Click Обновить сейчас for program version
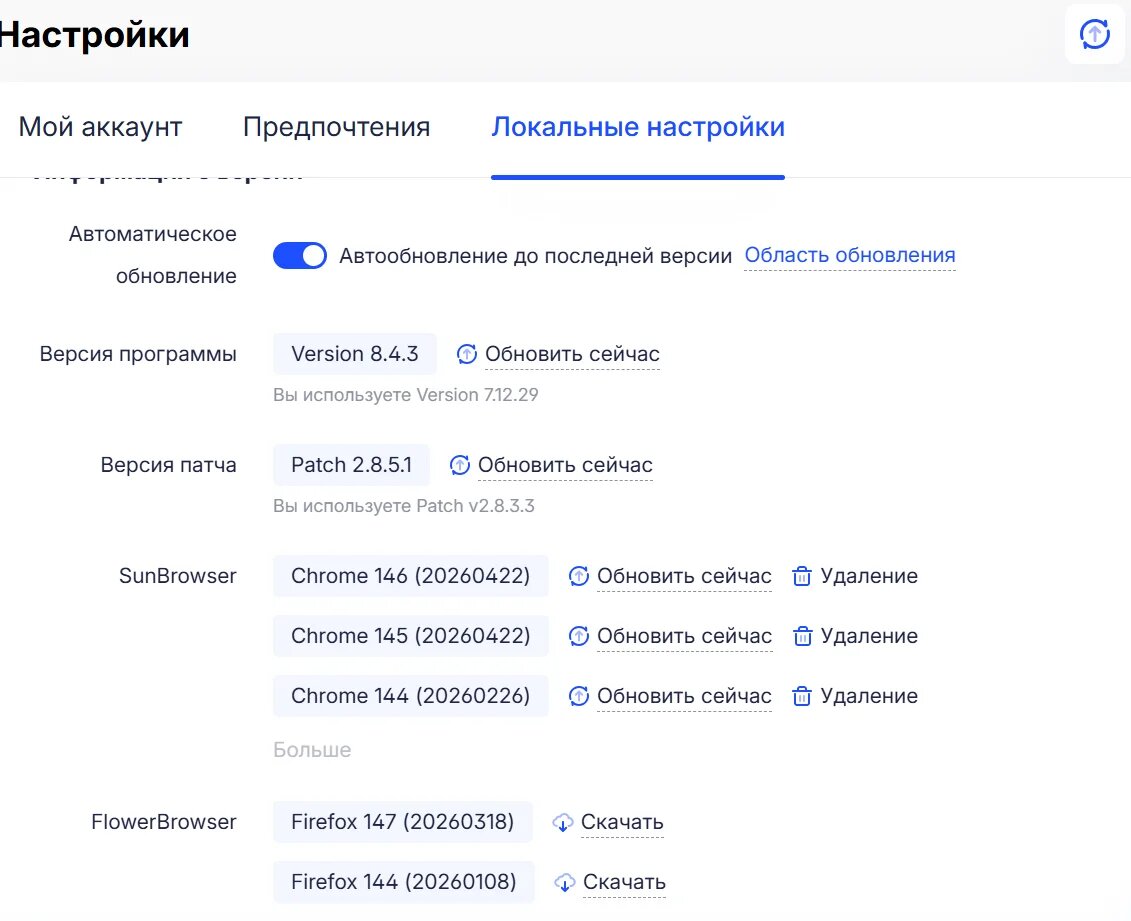Viewport: 1131px width, 921px height. [x=572, y=354]
